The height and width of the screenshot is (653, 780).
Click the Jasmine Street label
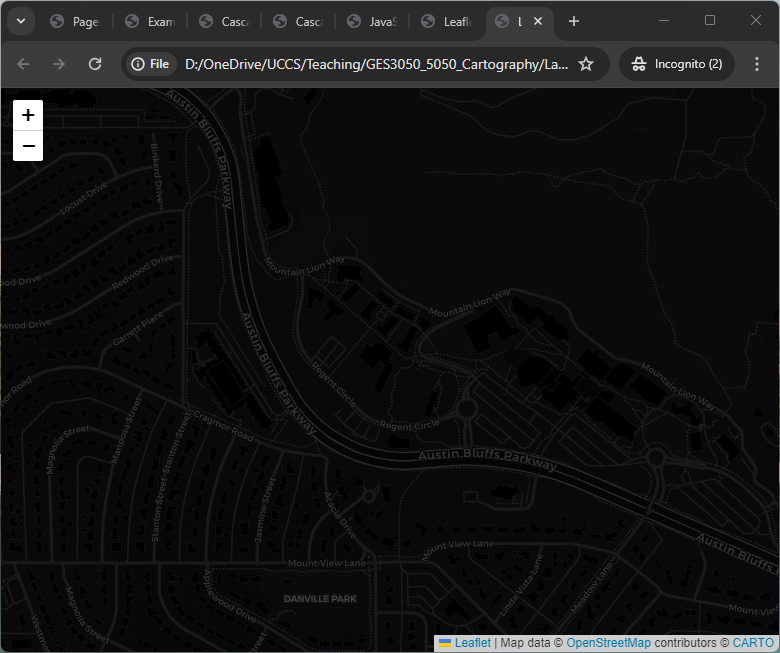click(265, 510)
